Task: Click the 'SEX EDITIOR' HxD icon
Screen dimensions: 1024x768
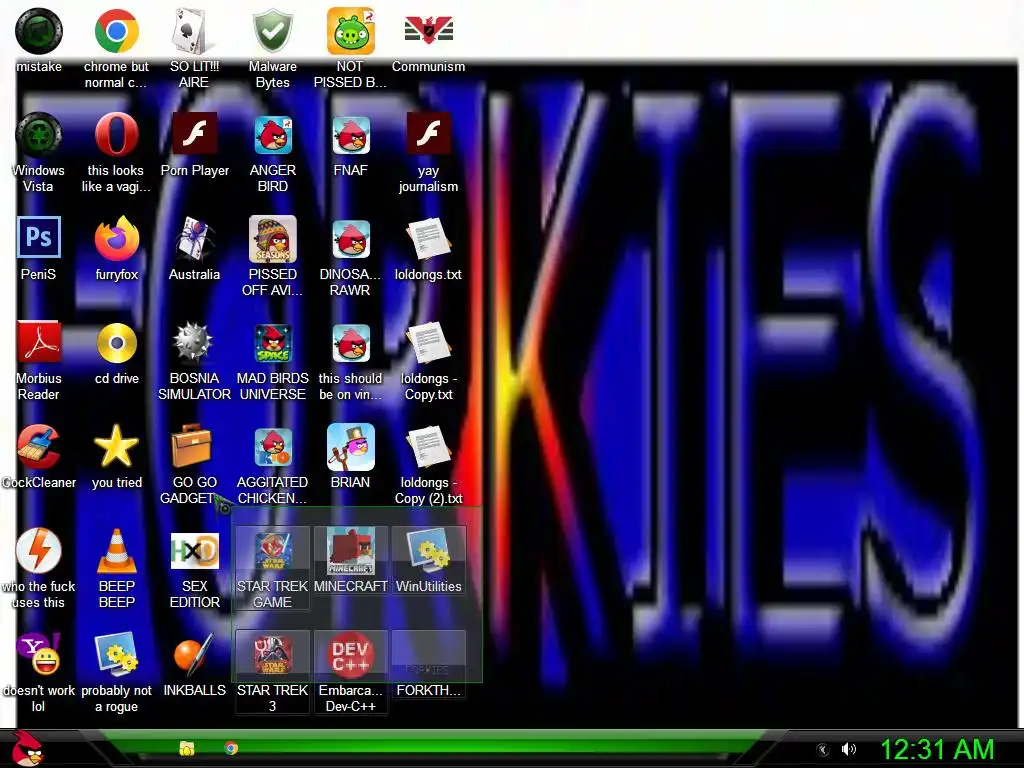Action: [195, 551]
